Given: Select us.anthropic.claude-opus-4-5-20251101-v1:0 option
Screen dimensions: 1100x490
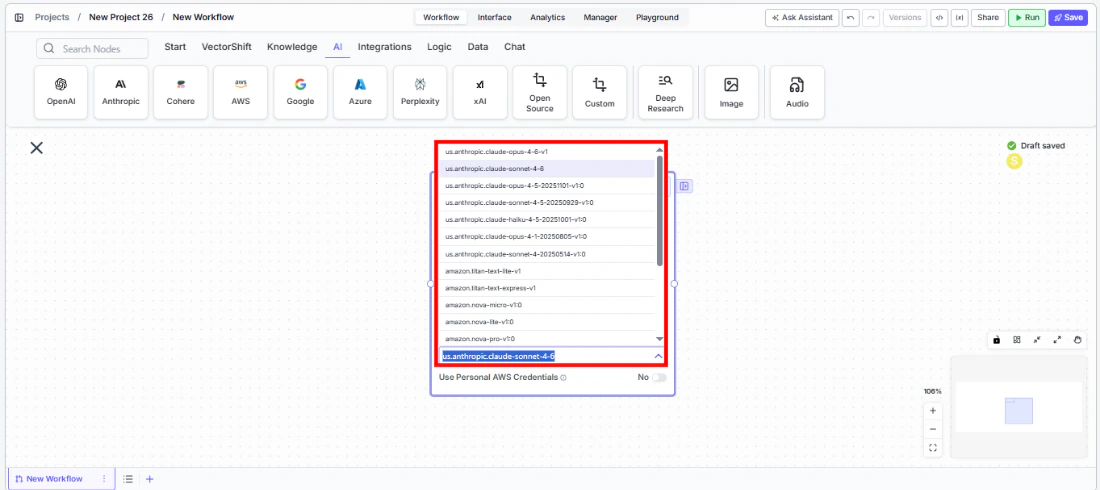Looking at the screenshot, I should pyautogui.click(x=547, y=185).
